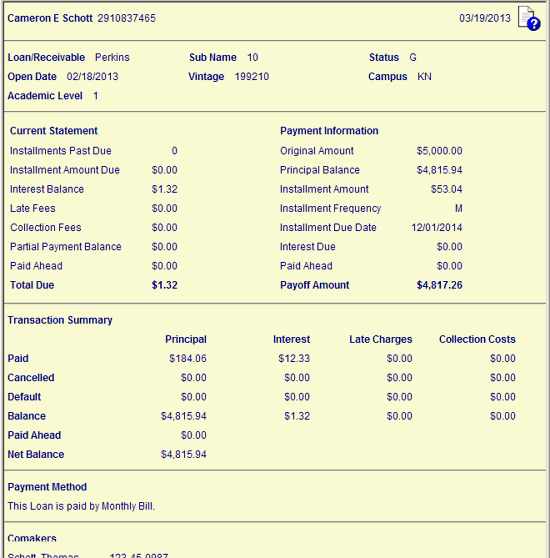Image resolution: width=550 pixels, height=558 pixels.
Task: Open the document help icon
Action: pos(529,18)
